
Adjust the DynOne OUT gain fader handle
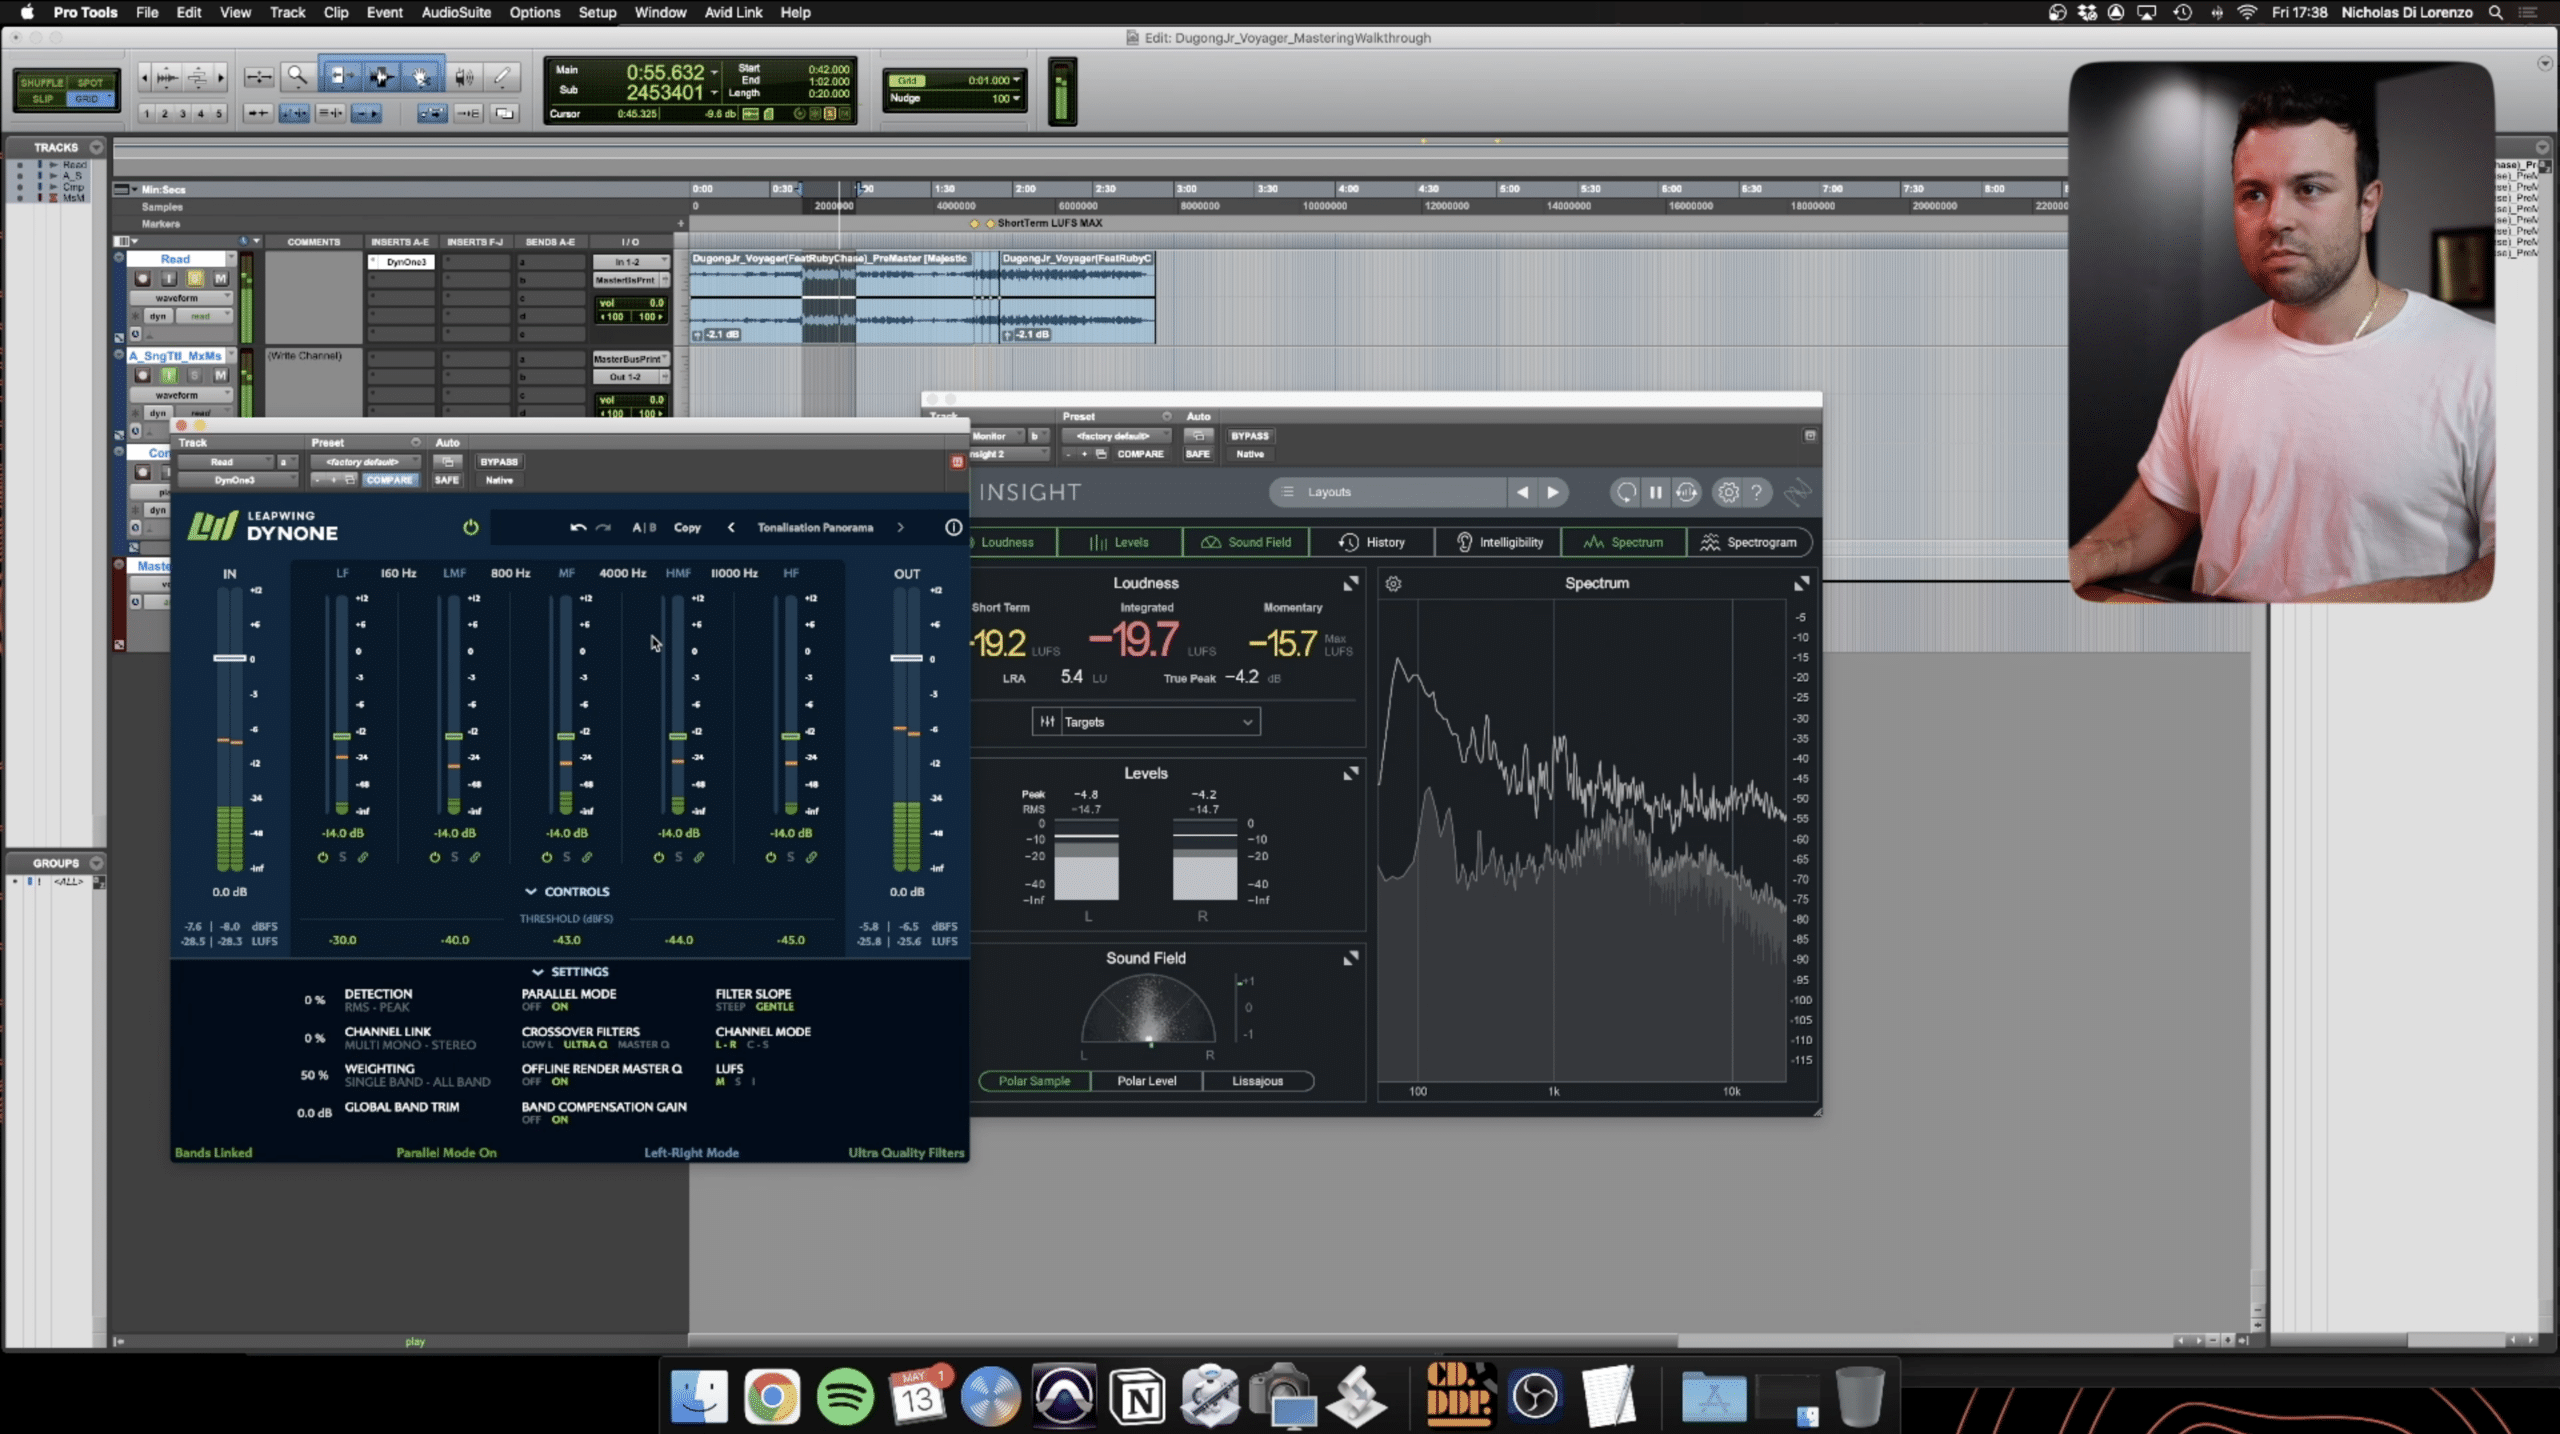pyautogui.click(x=906, y=658)
